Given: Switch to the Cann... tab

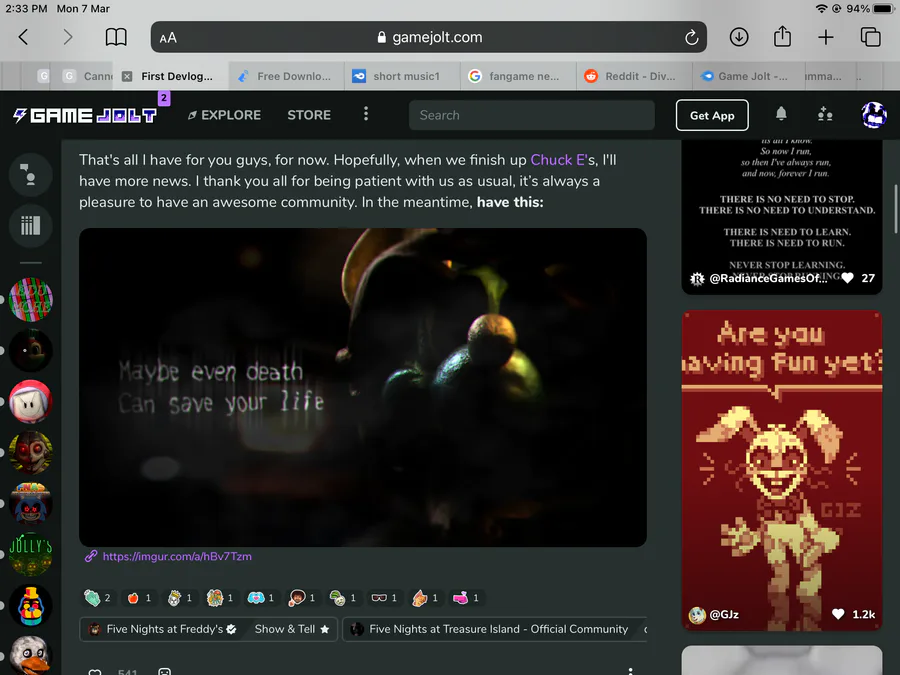Looking at the screenshot, I should [x=86, y=76].
